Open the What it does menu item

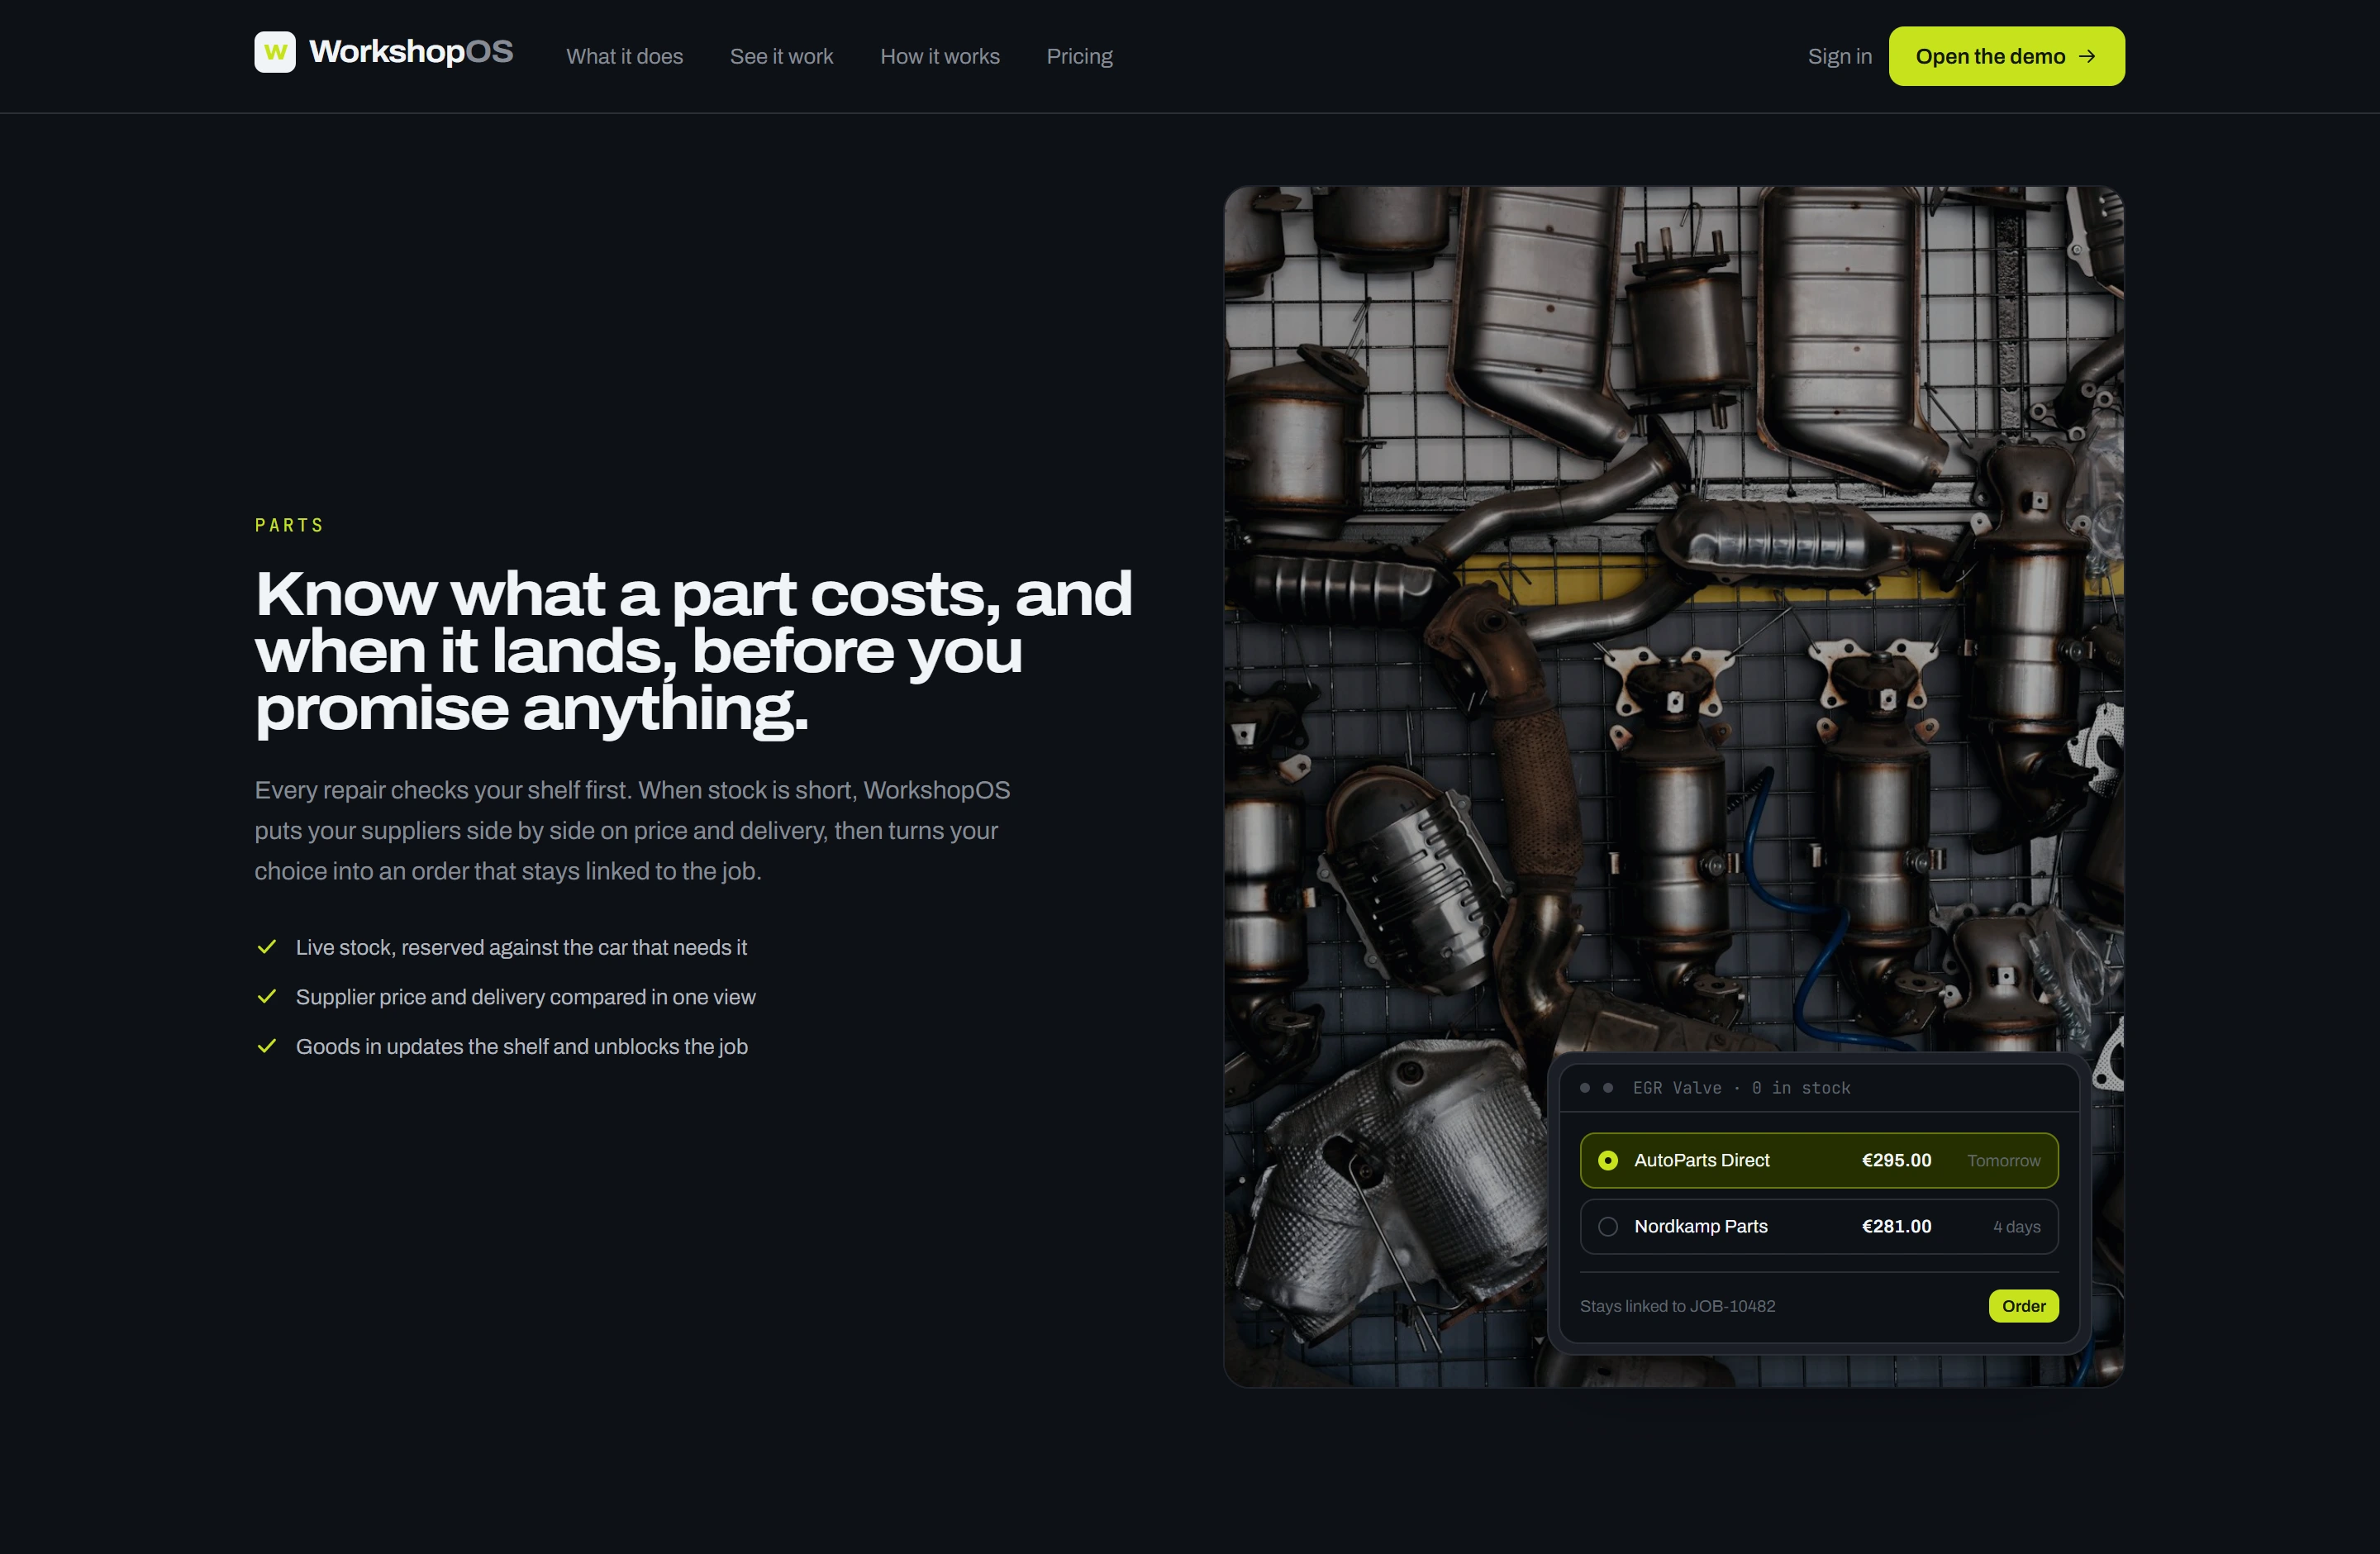coord(625,57)
